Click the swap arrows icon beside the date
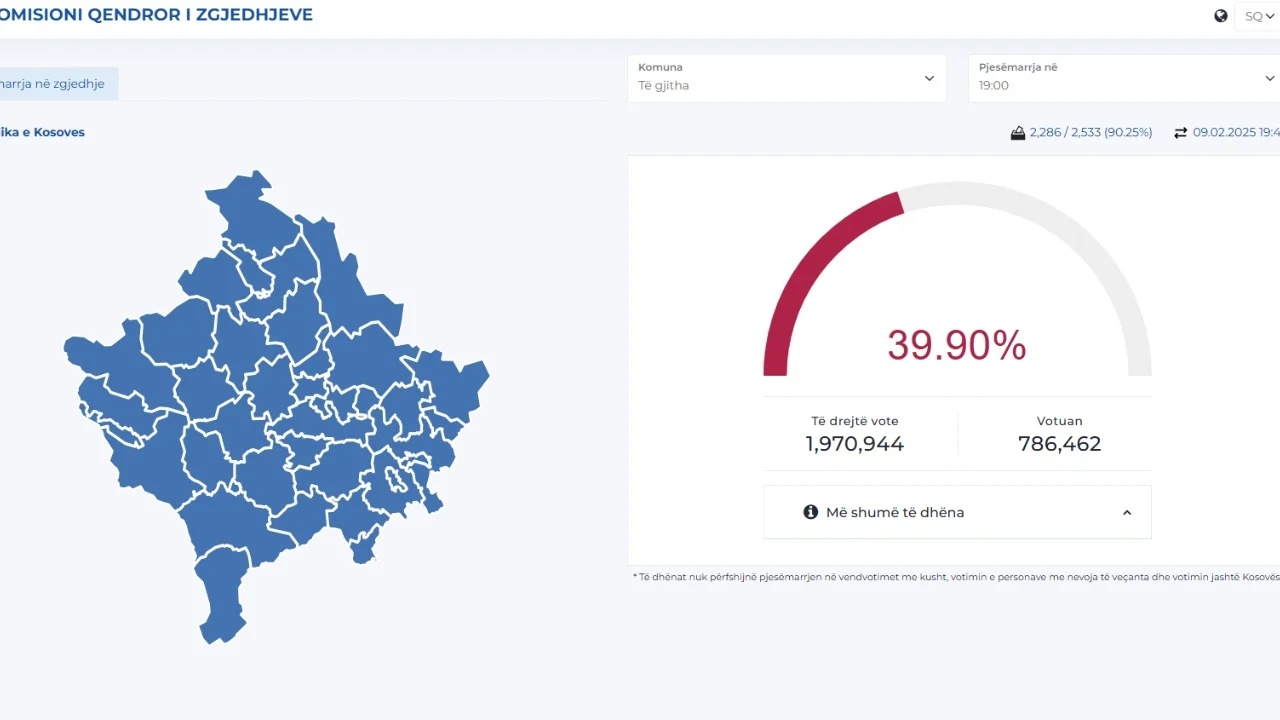The height and width of the screenshot is (720, 1280). (x=1180, y=133)
